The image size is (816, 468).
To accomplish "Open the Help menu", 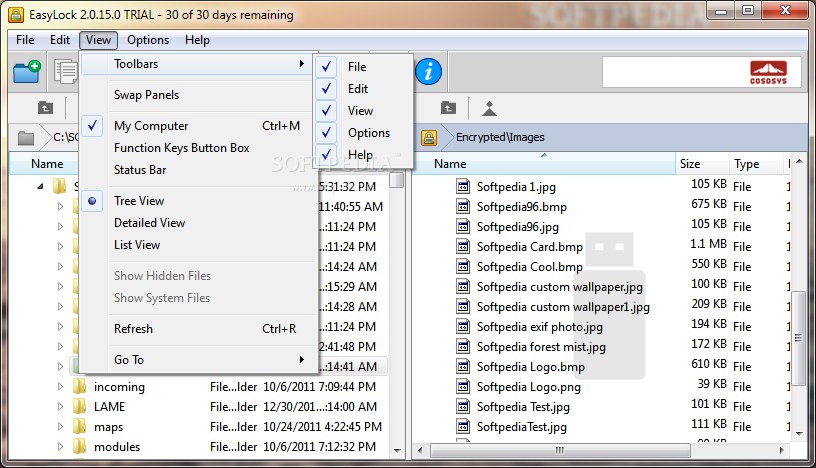I will tap(197, 40).
